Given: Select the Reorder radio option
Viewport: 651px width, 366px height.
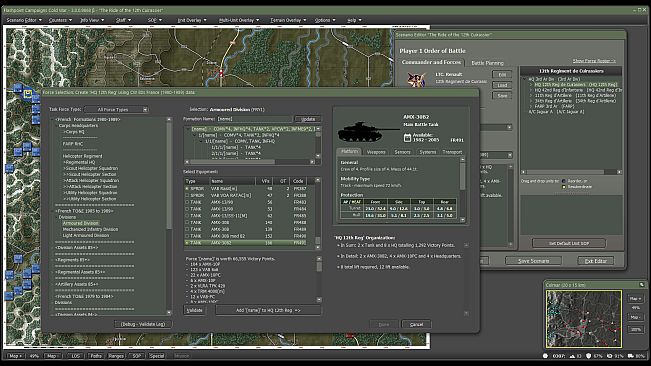Looking at the screenshot, I should point(564,181).
